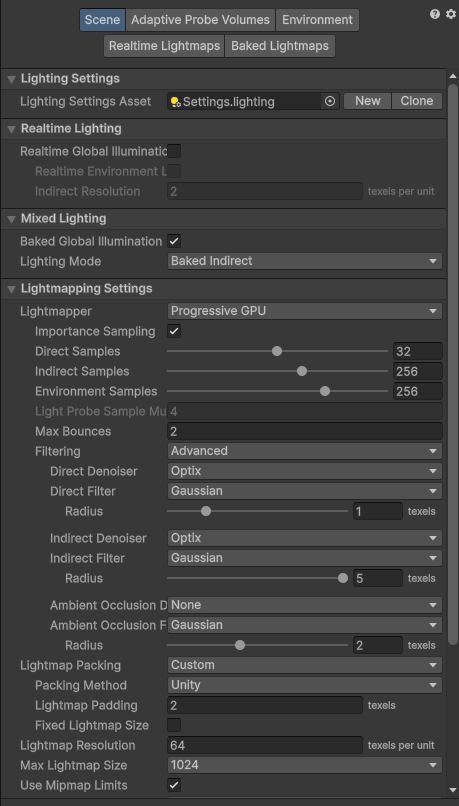Screen dimensions: 459x806
Task: Collapse the Lightmapping Settings foldout arrow
Action: (x=11, y=289)
